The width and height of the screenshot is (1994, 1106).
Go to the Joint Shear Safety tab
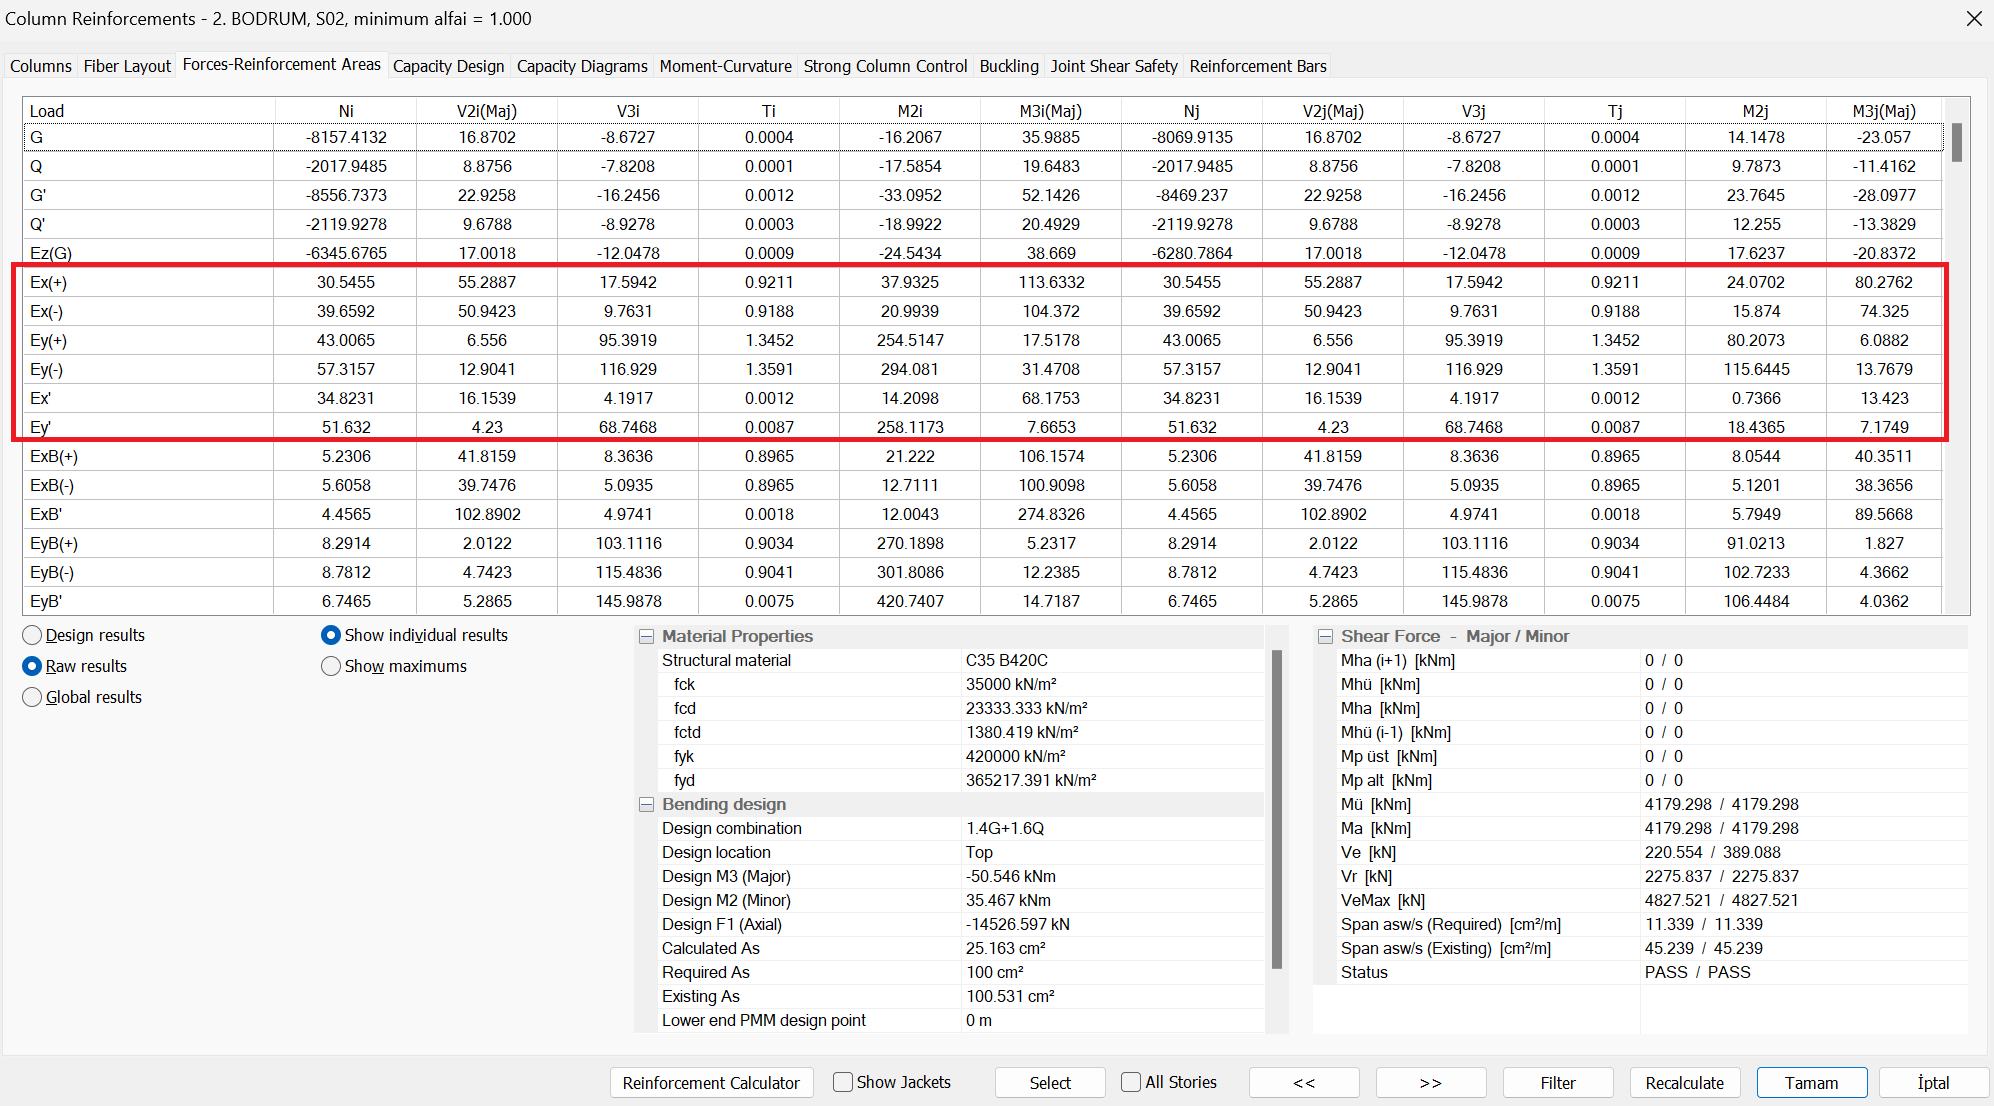[x=1113, y=67]
